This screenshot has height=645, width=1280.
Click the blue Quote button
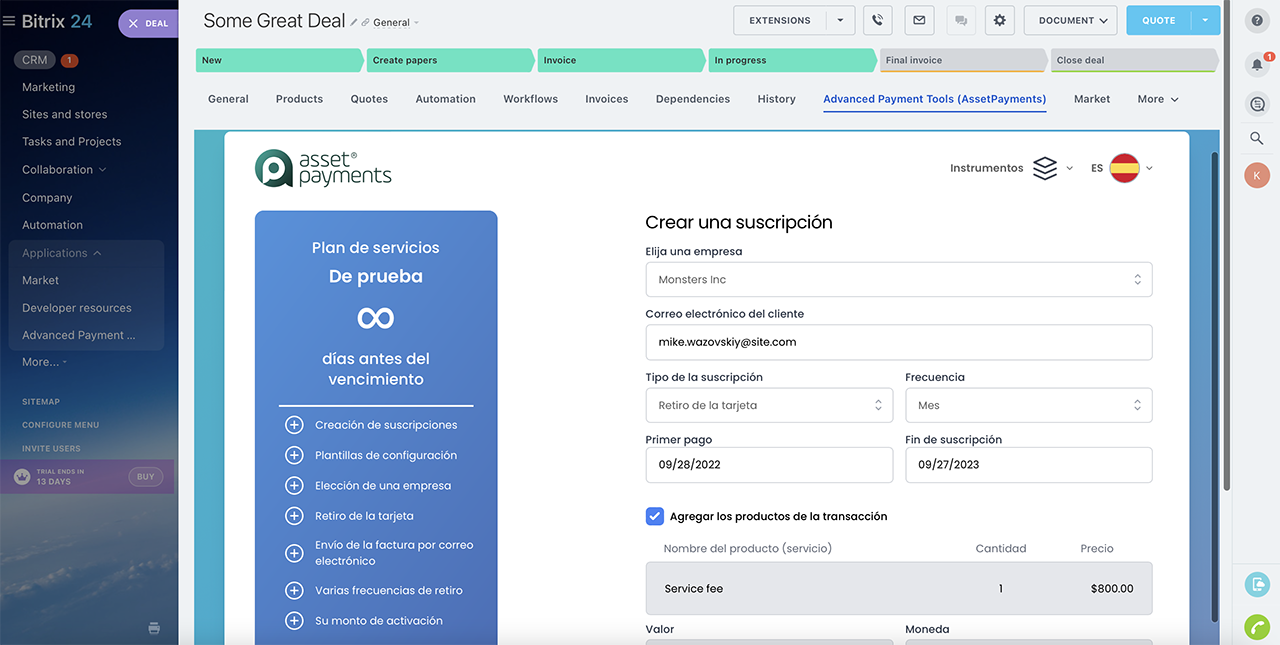(x=1158, y=20)
